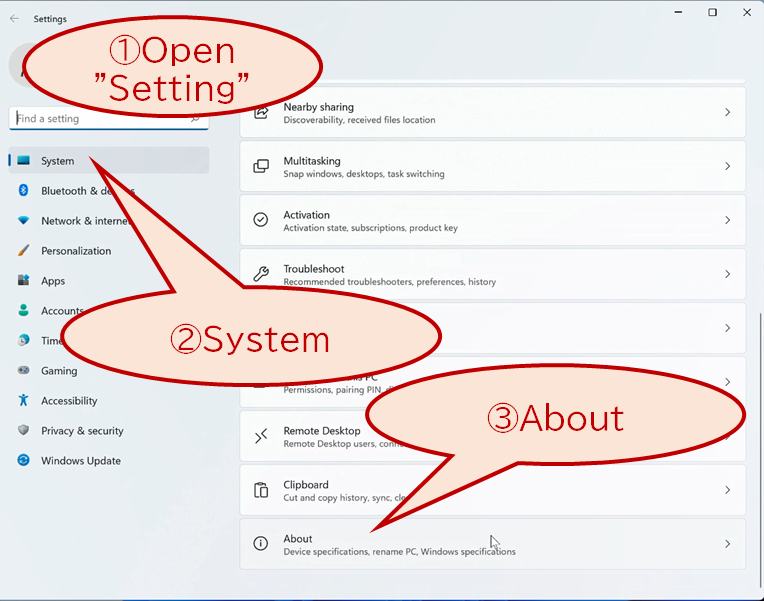Screen dimensions: 764x601
Task: Click the Network & internet wifi icon
Action: tap(23, 220)
